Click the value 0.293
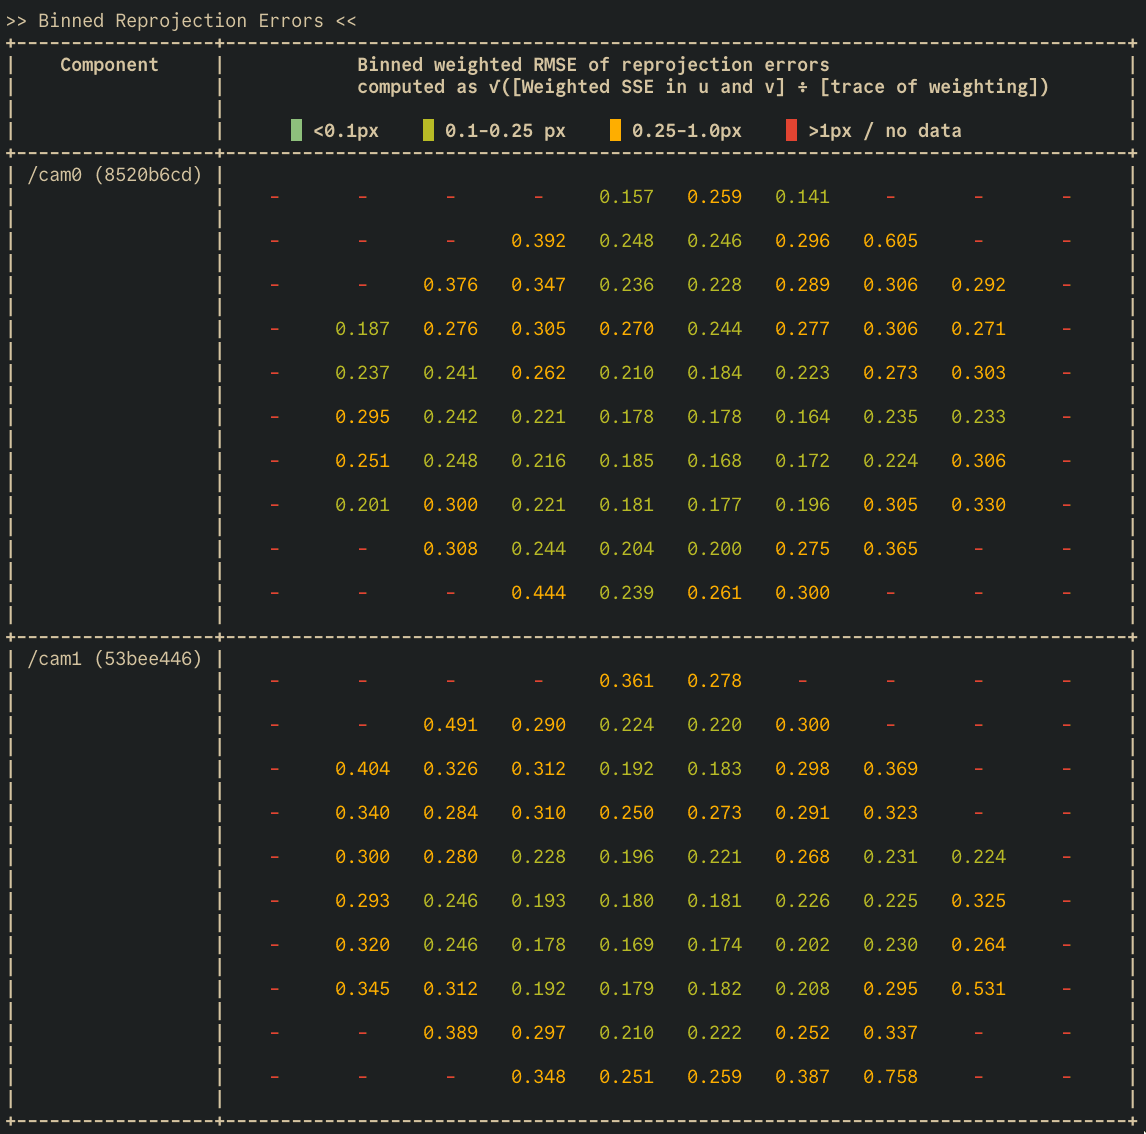 [363, 901]
